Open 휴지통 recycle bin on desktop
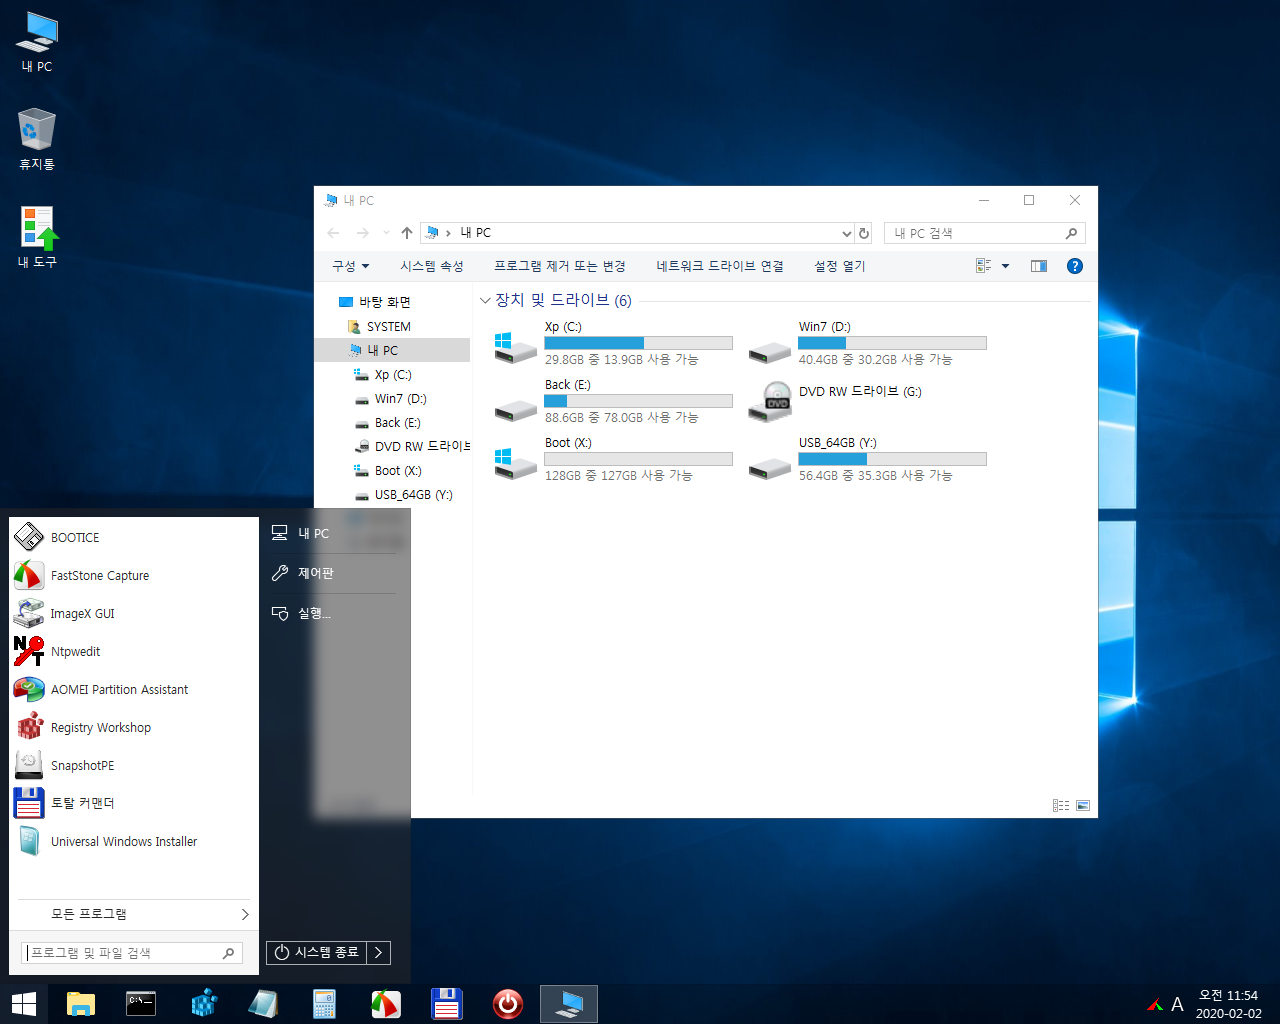 point(37,140)
